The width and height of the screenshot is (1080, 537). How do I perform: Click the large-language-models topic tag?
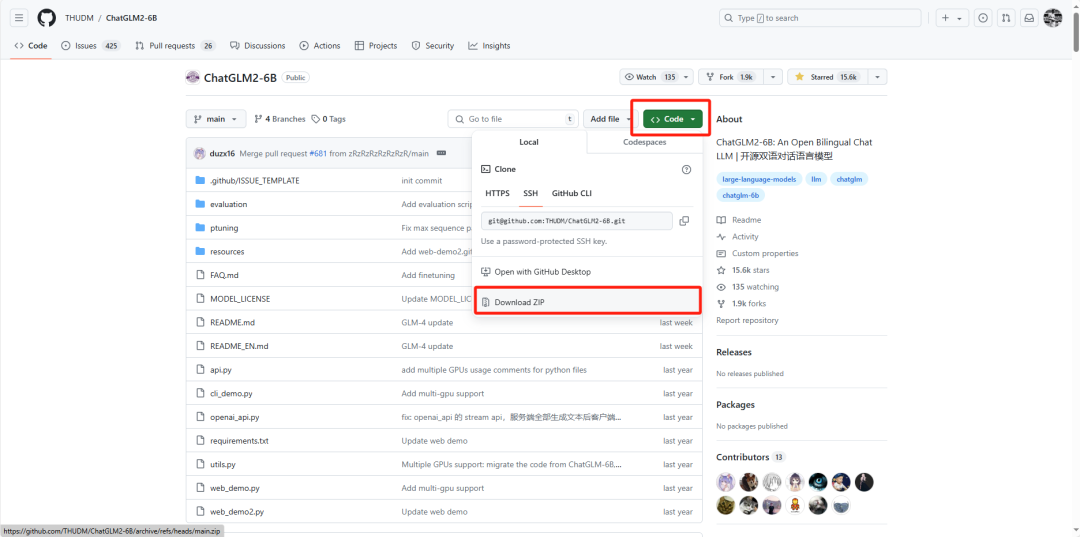(759, 179)
